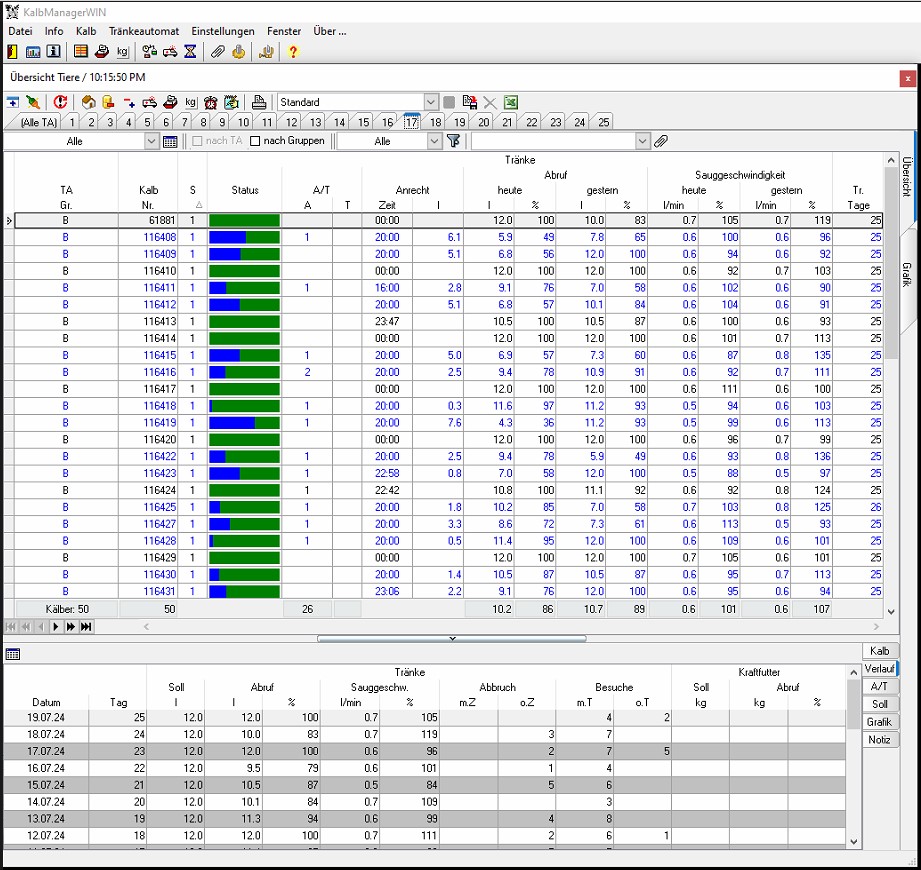Click the alarm clock icon in toolbar
The image size is (921, 870).
211,102
